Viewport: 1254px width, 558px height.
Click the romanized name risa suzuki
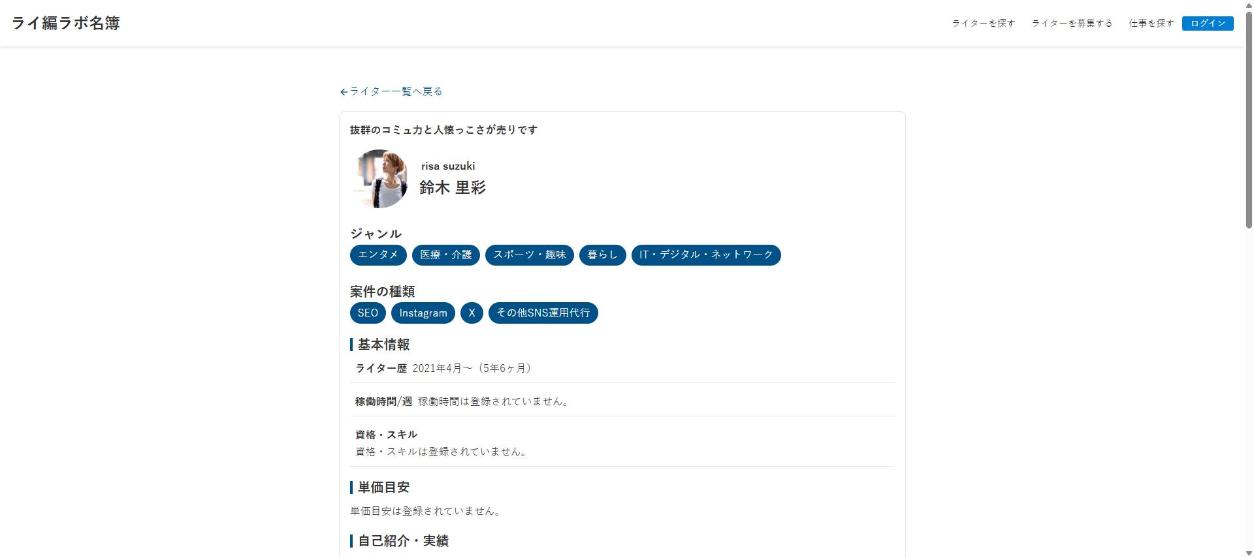pos(448,166)
